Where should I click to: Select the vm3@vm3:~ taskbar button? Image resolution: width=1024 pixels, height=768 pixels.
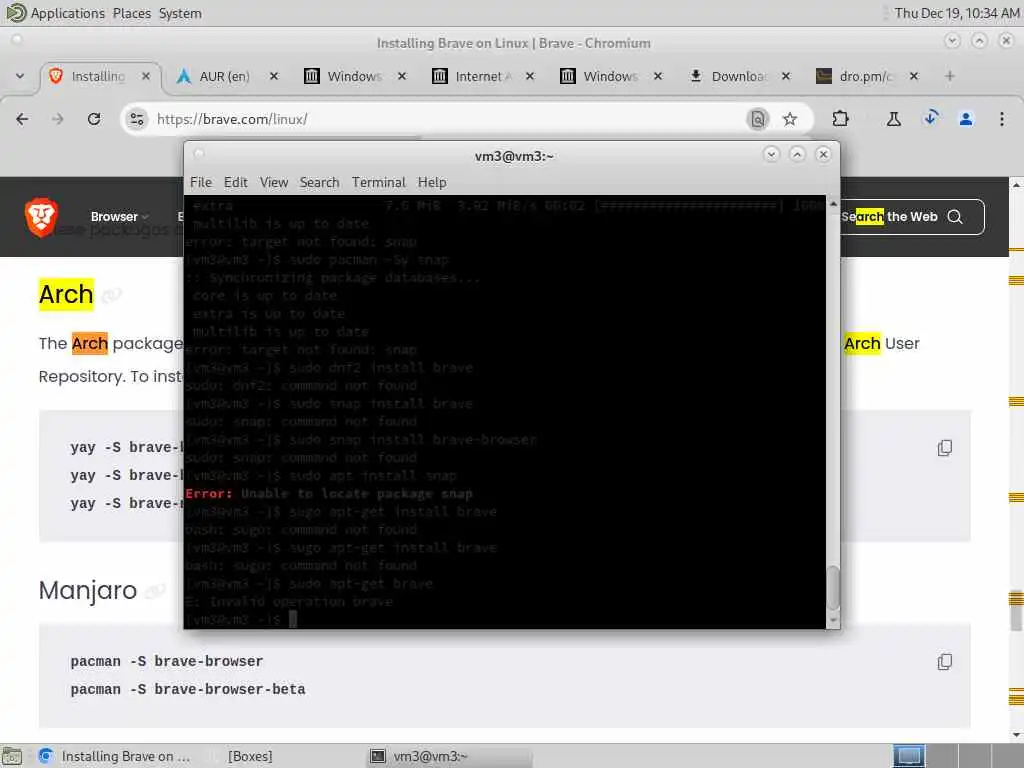pos(451,756)
